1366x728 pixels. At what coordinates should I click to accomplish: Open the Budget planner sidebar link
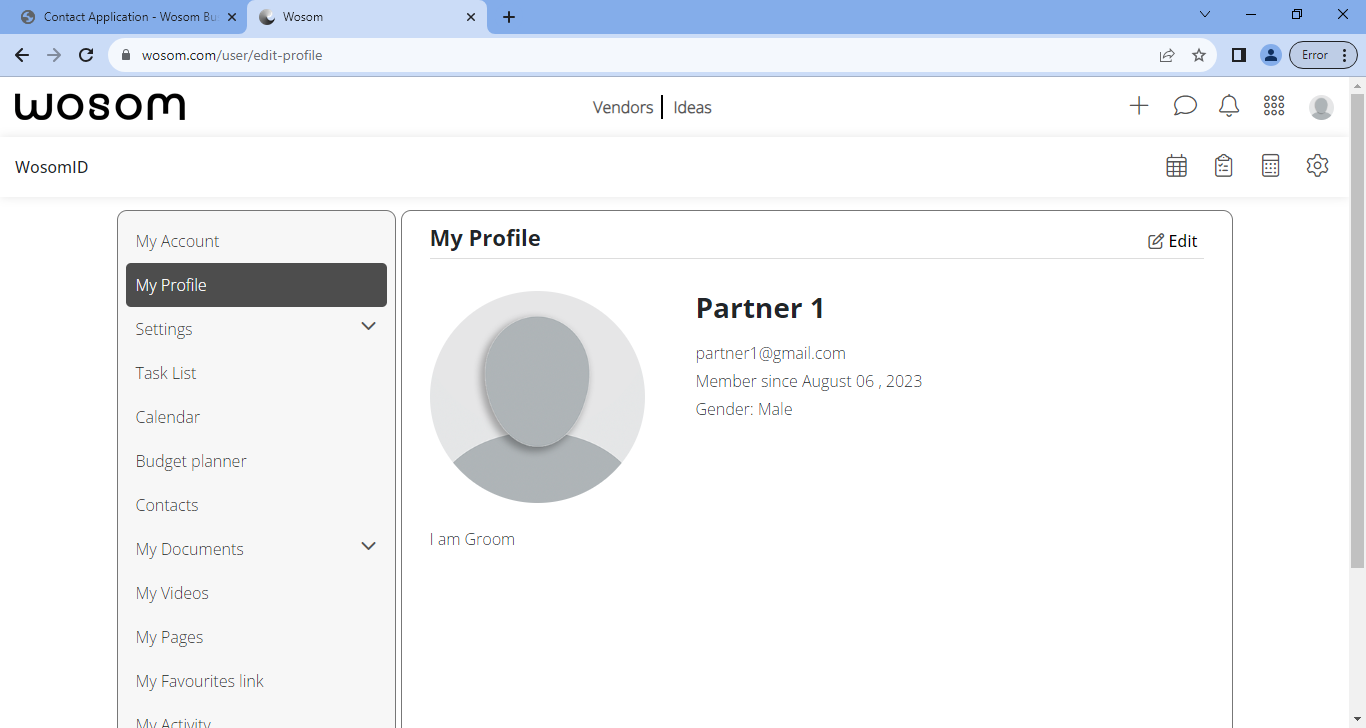click(x=190, y=461)
